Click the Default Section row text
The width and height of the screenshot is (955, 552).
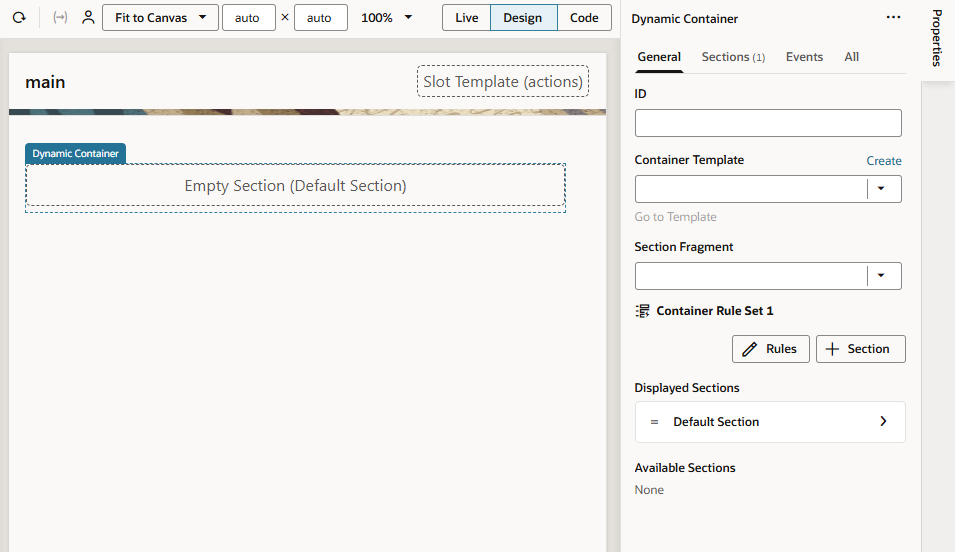pos(716,422)
